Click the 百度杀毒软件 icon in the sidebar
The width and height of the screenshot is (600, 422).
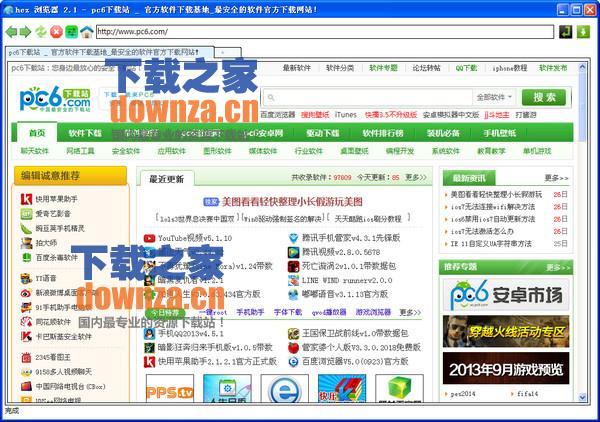click(x=26, y=257)
